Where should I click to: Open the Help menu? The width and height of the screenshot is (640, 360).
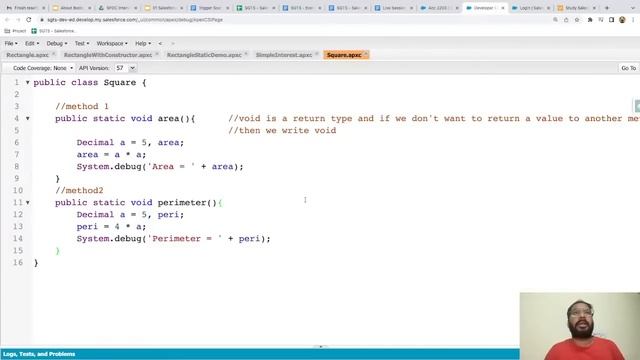point(143,43)
